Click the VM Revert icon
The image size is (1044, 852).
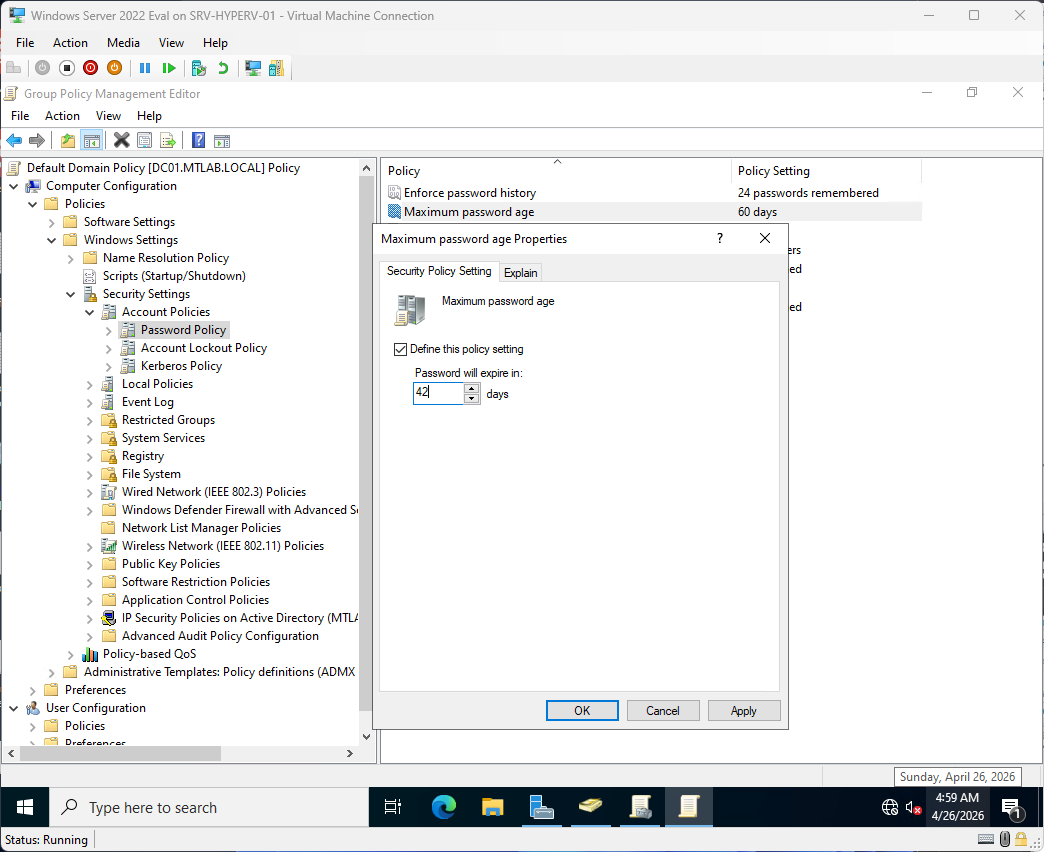[x=223, y=68]
